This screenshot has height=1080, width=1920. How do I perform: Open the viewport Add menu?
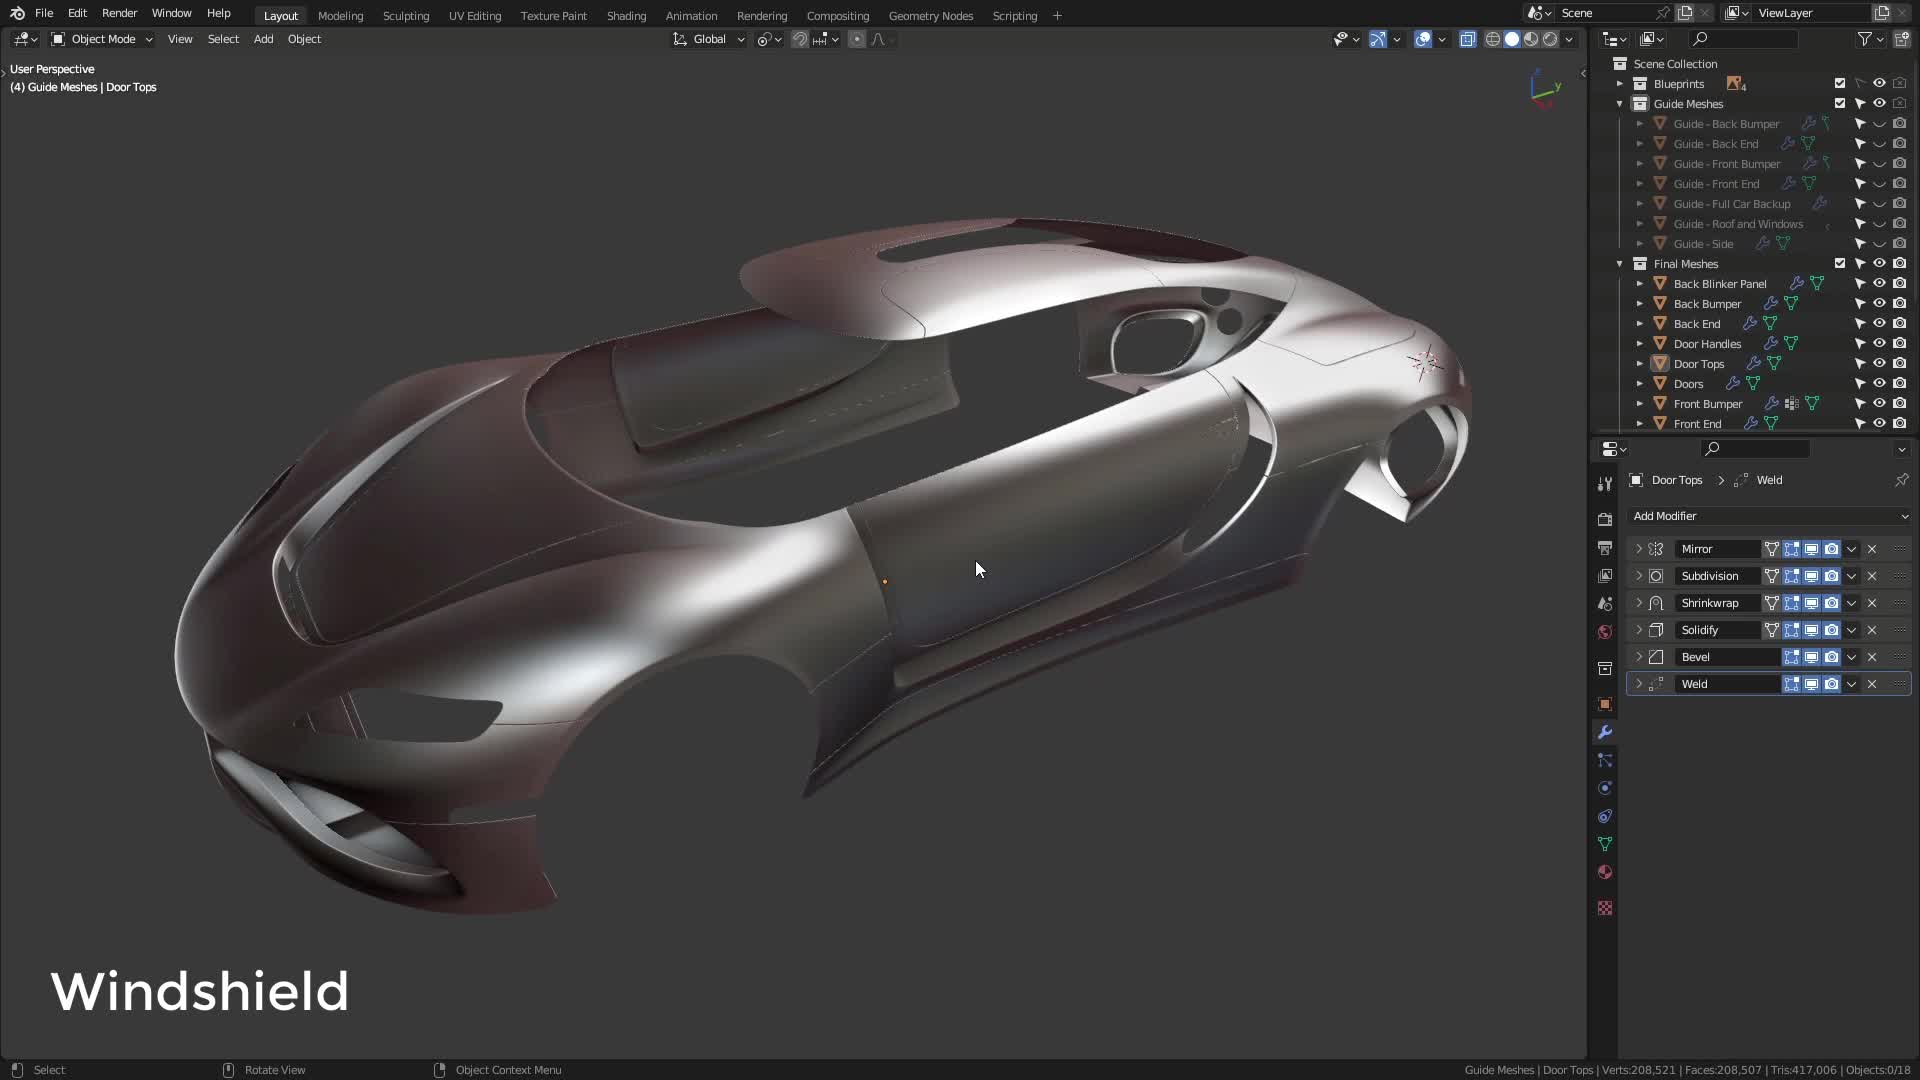pos(263,39)
